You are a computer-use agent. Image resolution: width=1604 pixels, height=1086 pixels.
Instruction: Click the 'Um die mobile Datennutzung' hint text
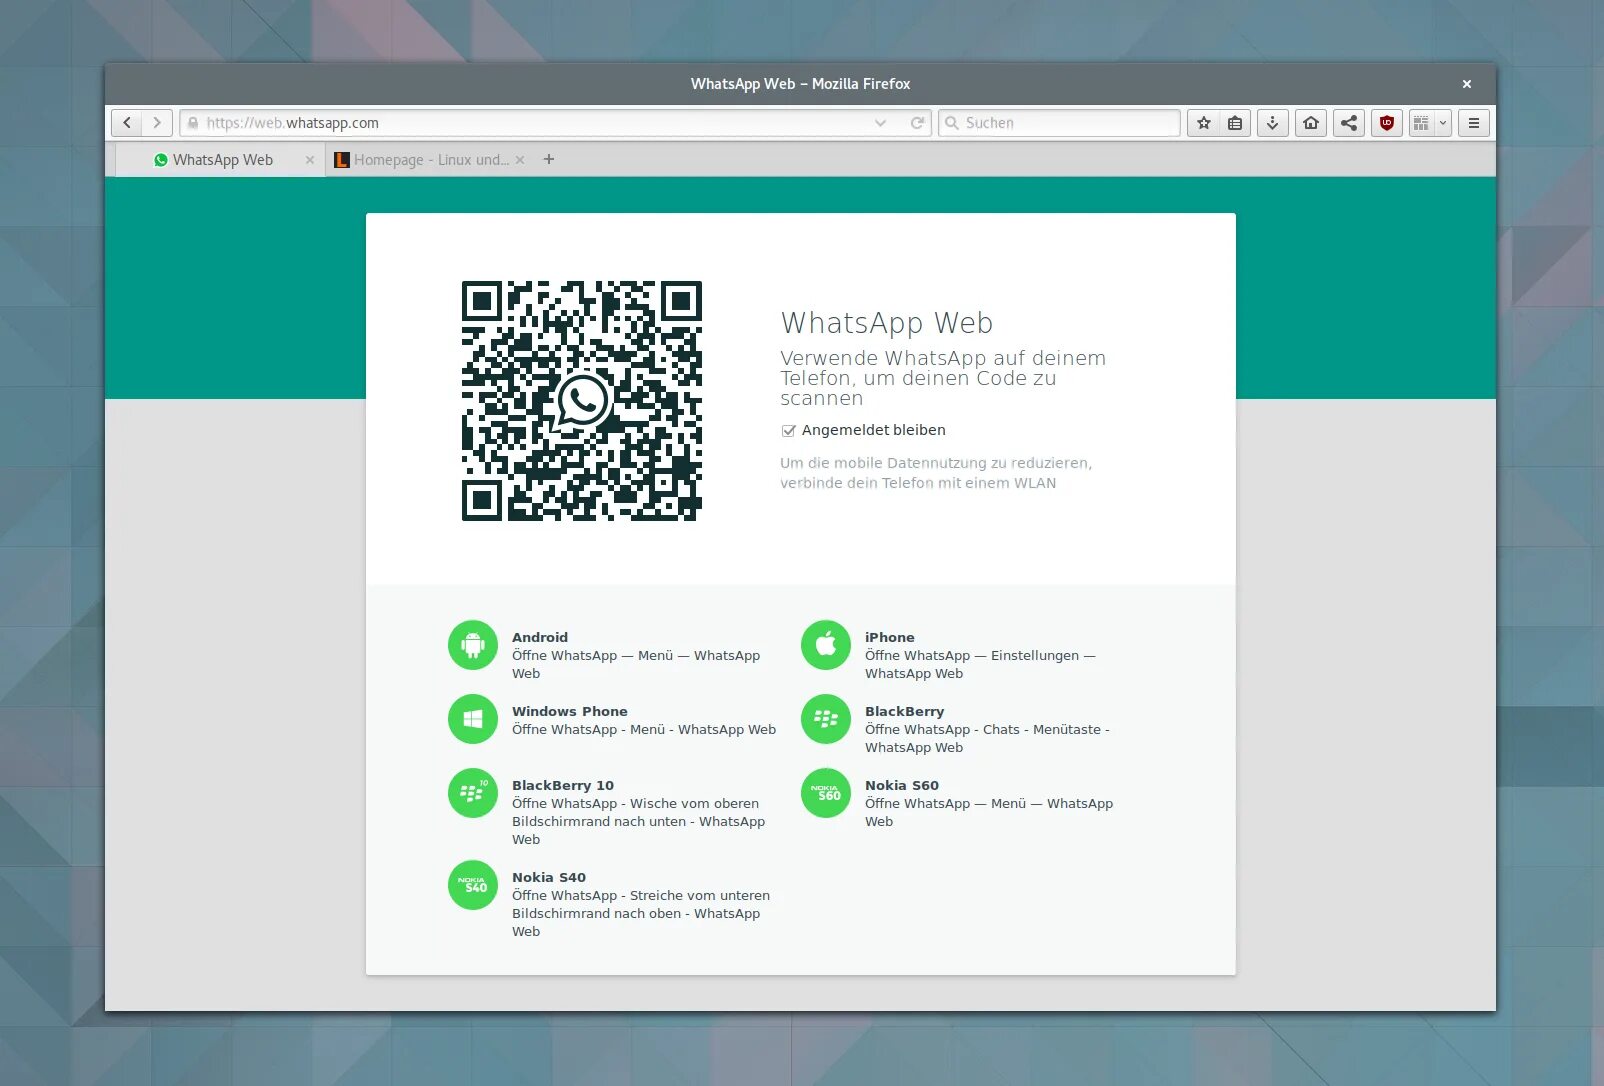(936, 473)
